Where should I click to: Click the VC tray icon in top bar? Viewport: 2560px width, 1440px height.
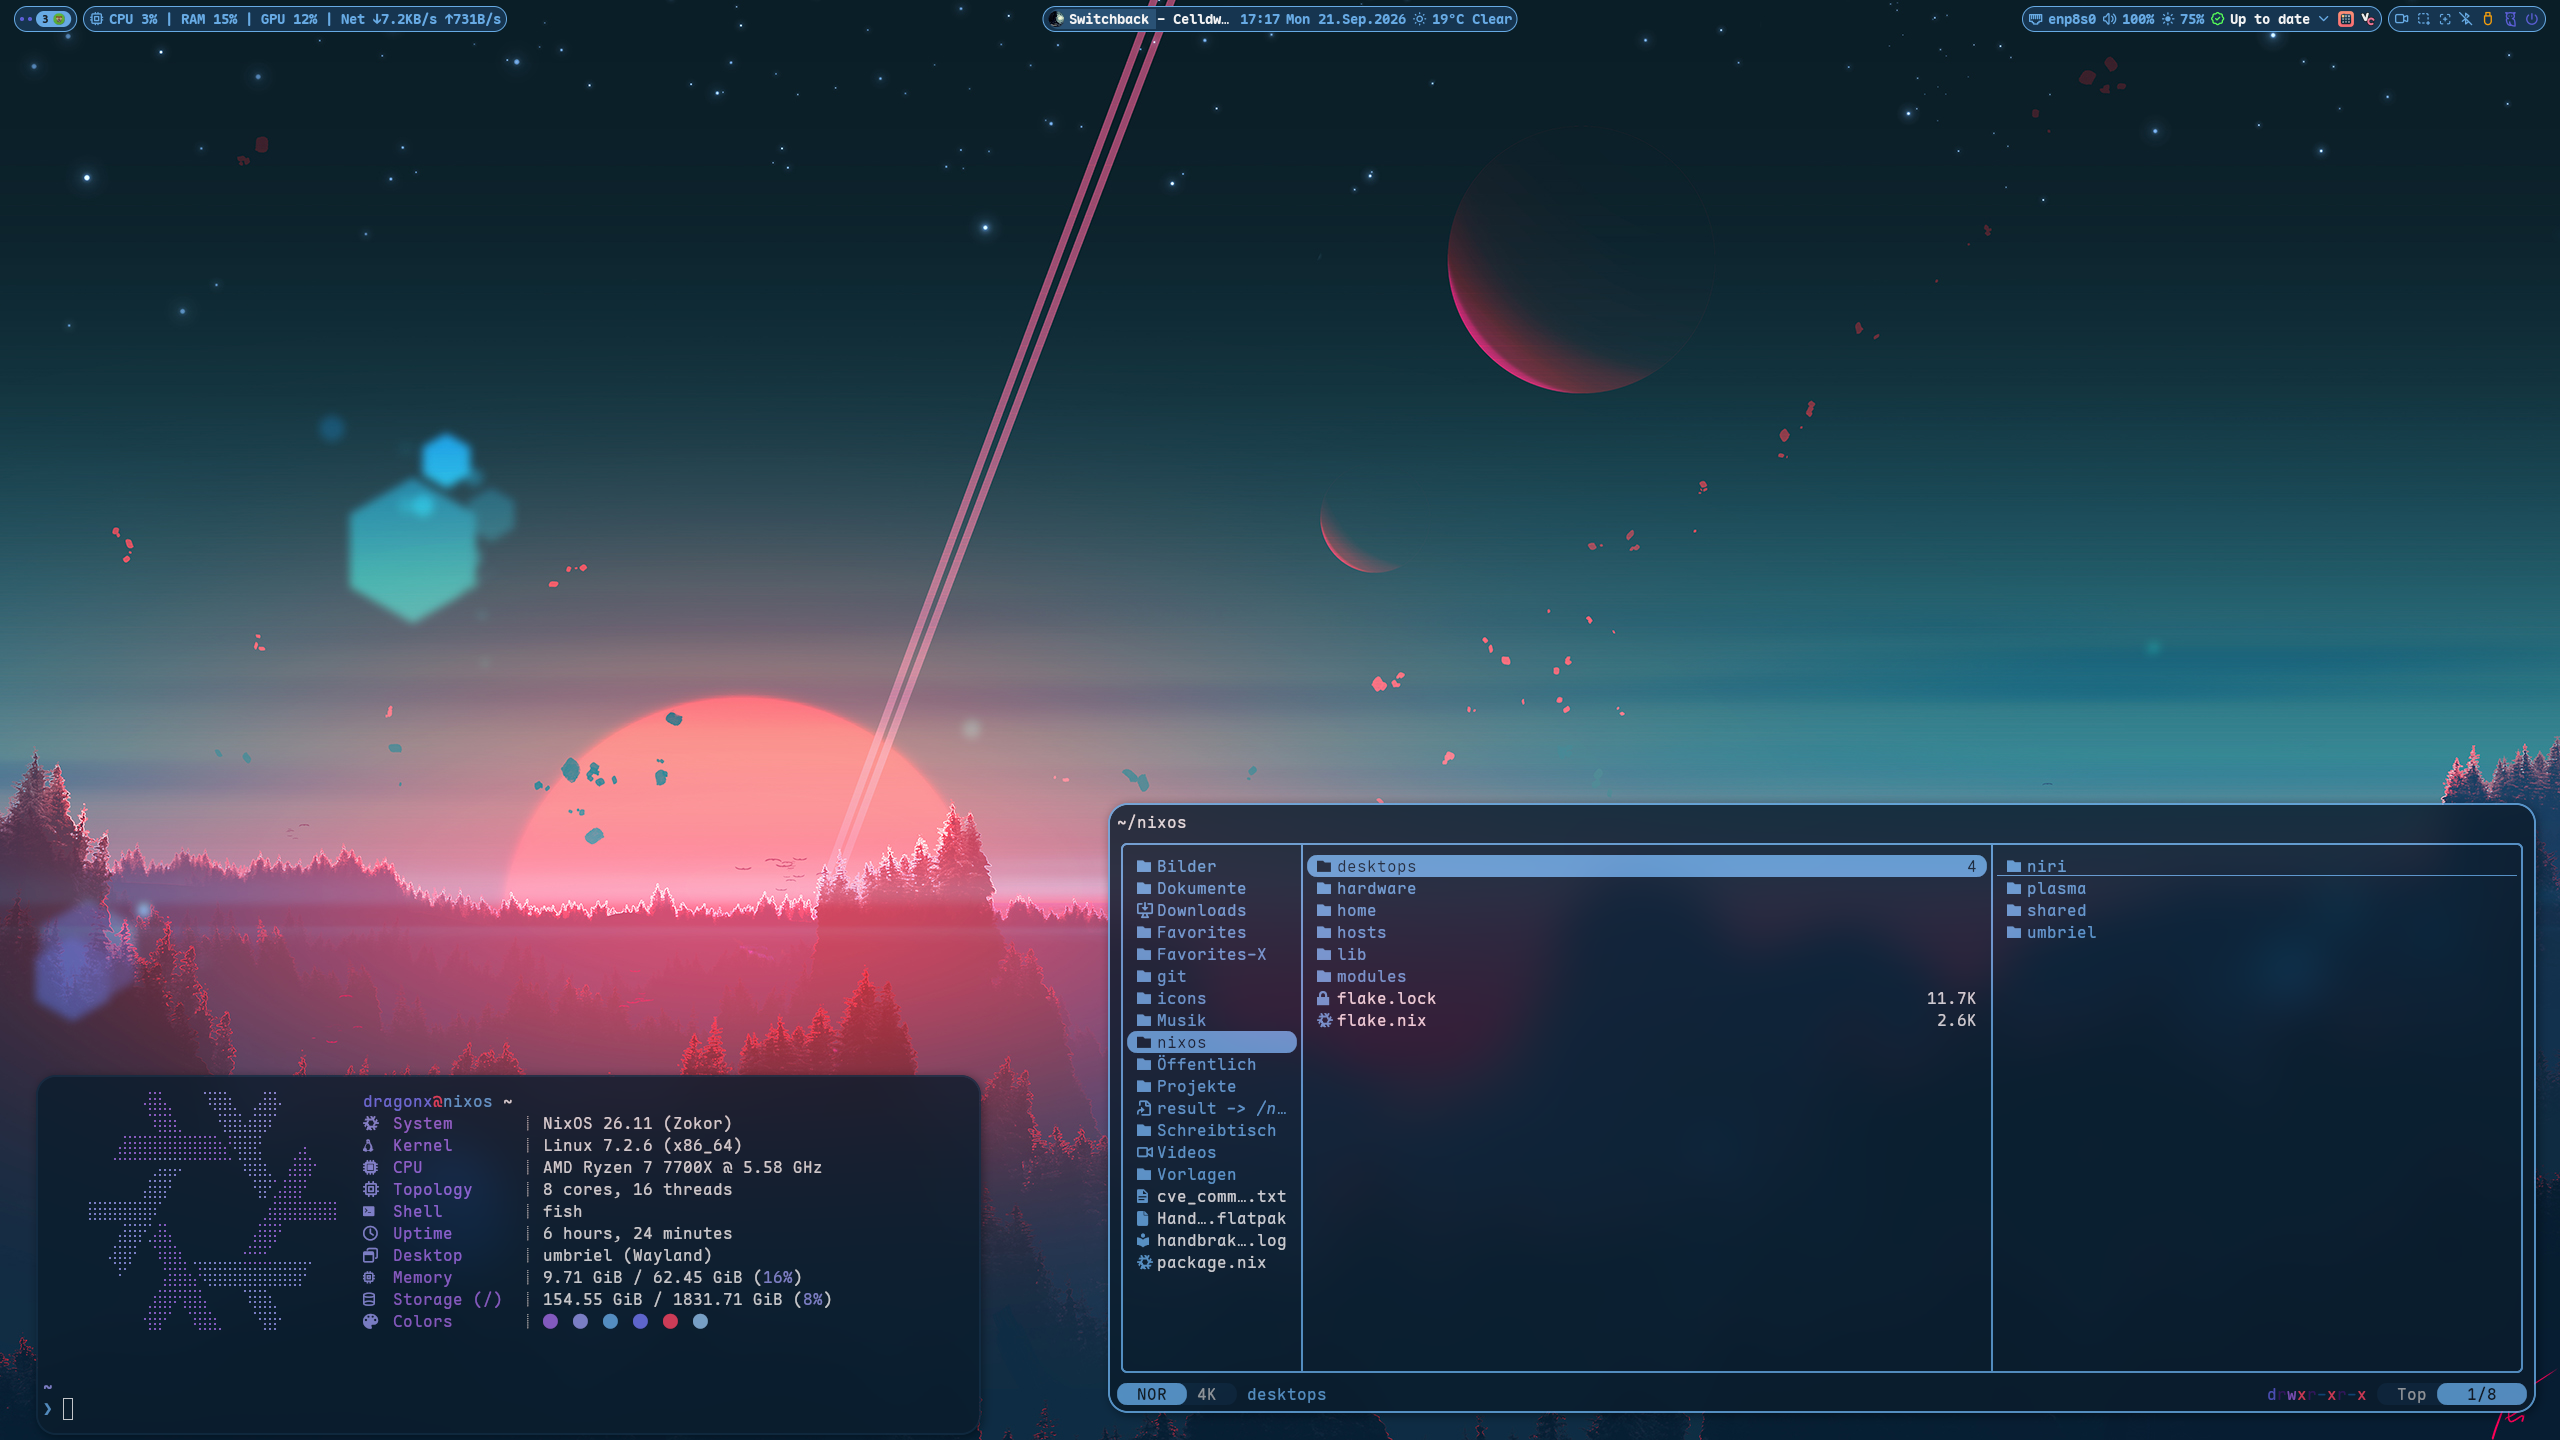point(2368,19)
